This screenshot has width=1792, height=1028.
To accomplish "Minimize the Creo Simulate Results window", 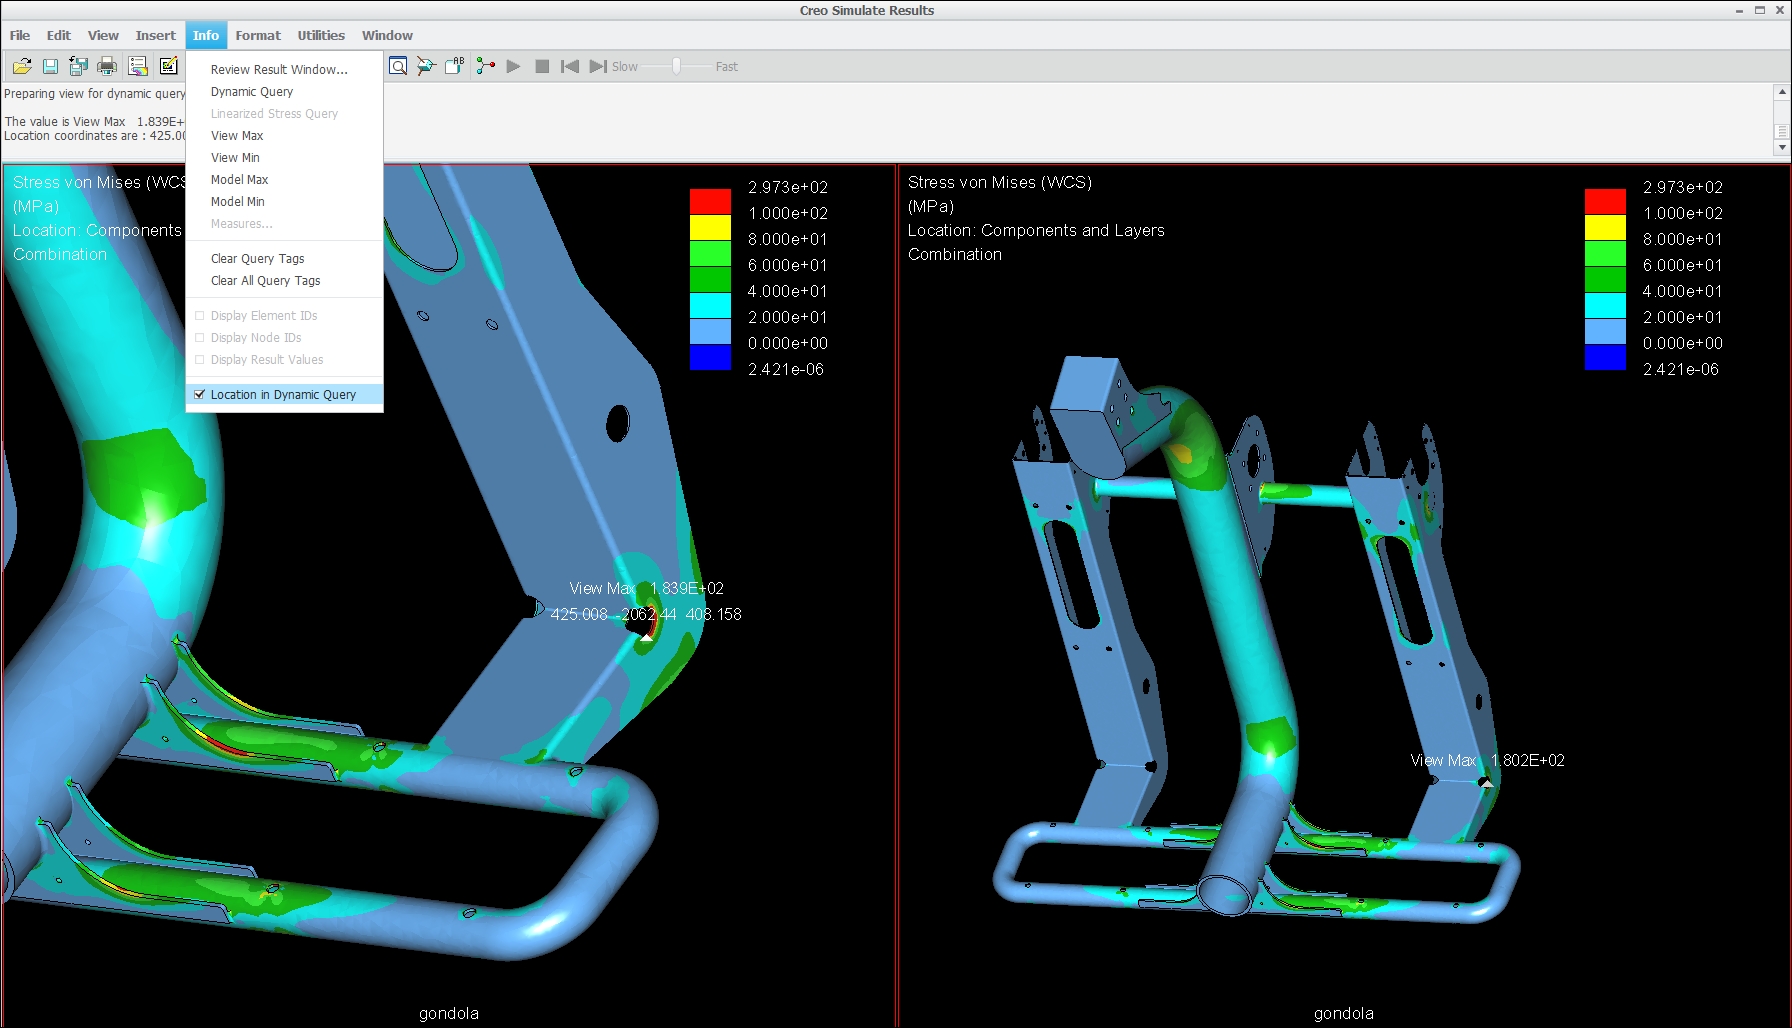I will 1740,10.
